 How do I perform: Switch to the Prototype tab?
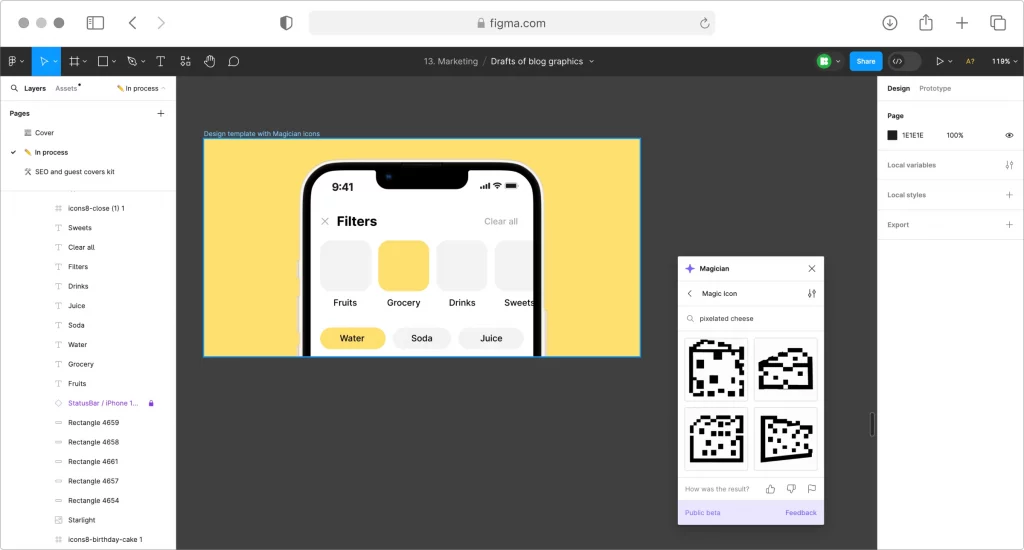tap(935, 88)
